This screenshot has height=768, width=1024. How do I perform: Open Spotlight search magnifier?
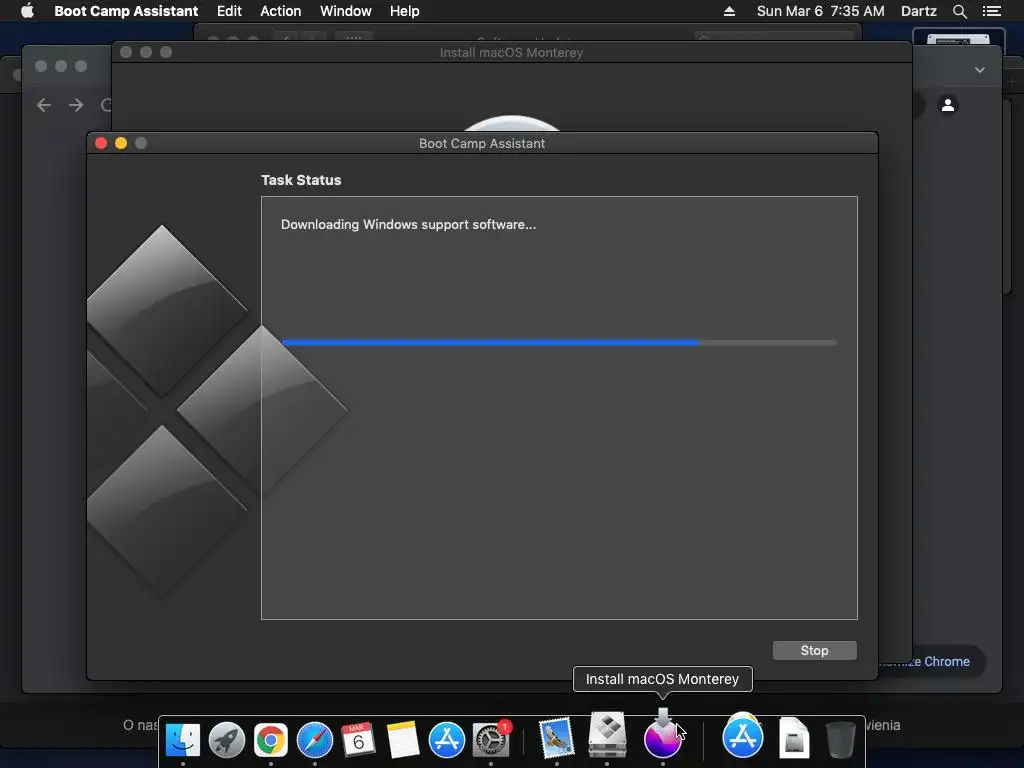point(959,11)
